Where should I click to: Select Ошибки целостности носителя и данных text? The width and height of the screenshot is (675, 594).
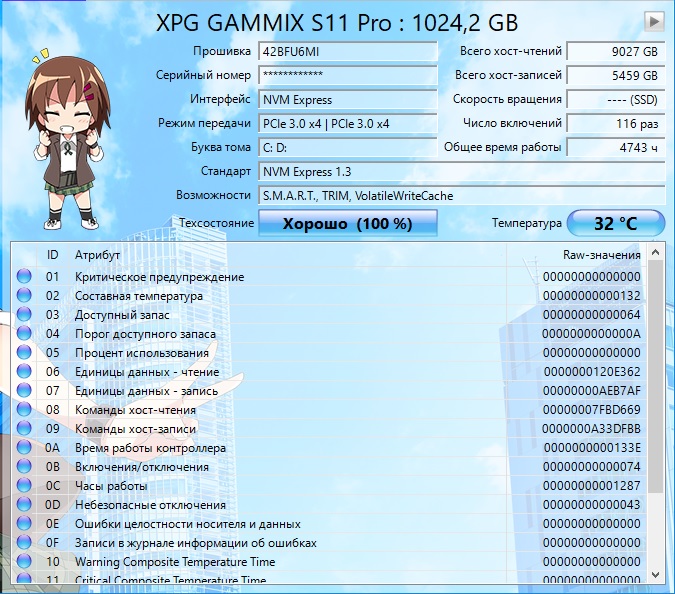pos(188,524)
